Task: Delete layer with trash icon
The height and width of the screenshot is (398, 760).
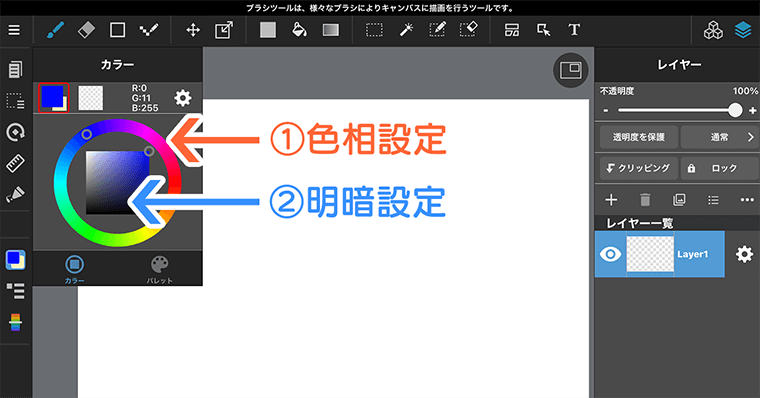Action: click(x=645, y=200)
